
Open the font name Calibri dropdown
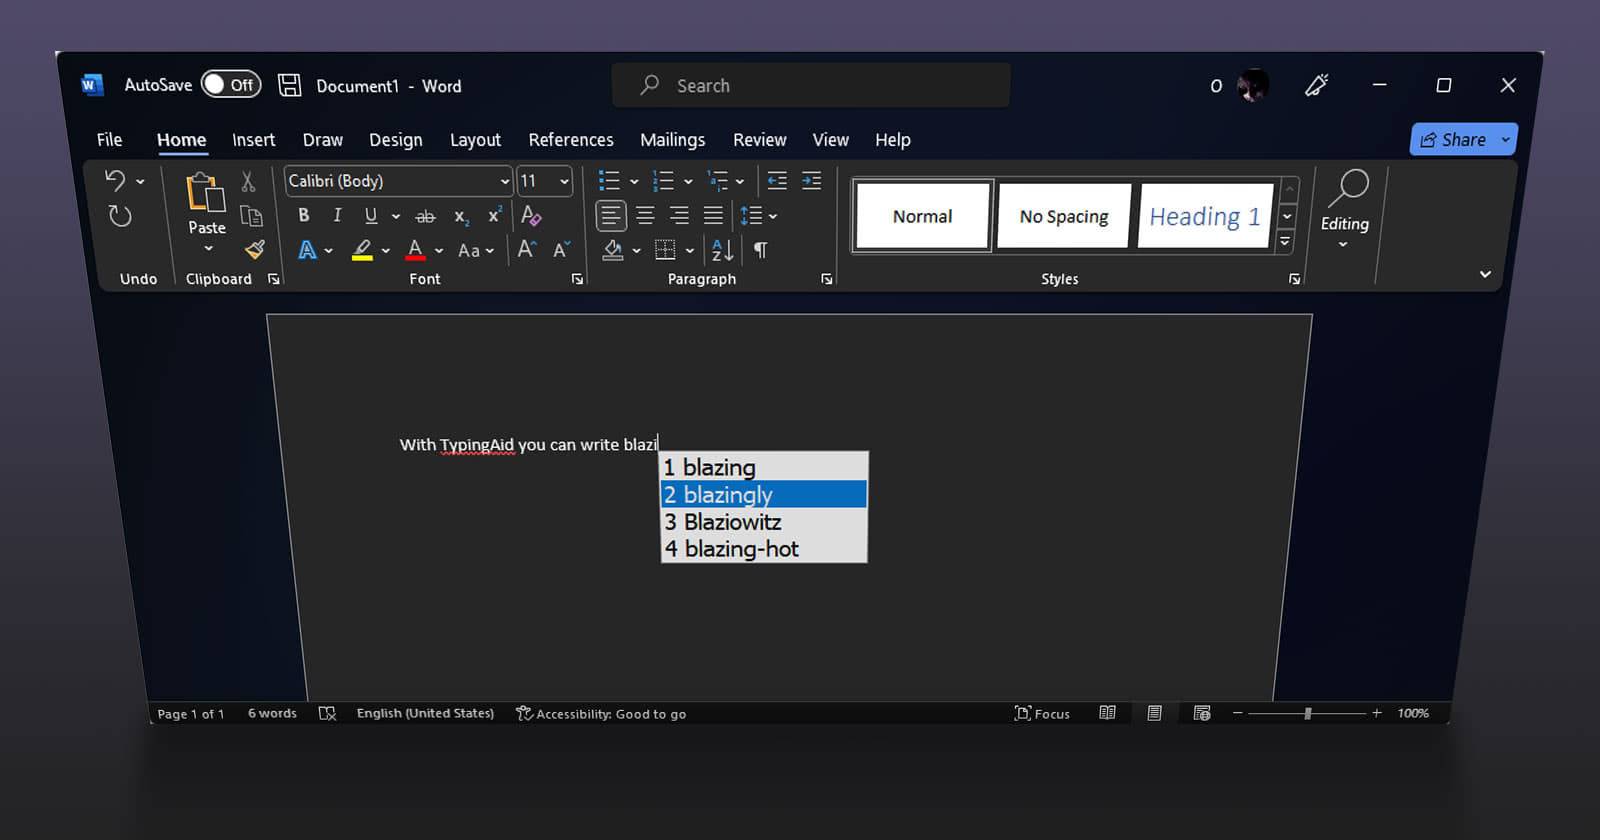[504, 181]
